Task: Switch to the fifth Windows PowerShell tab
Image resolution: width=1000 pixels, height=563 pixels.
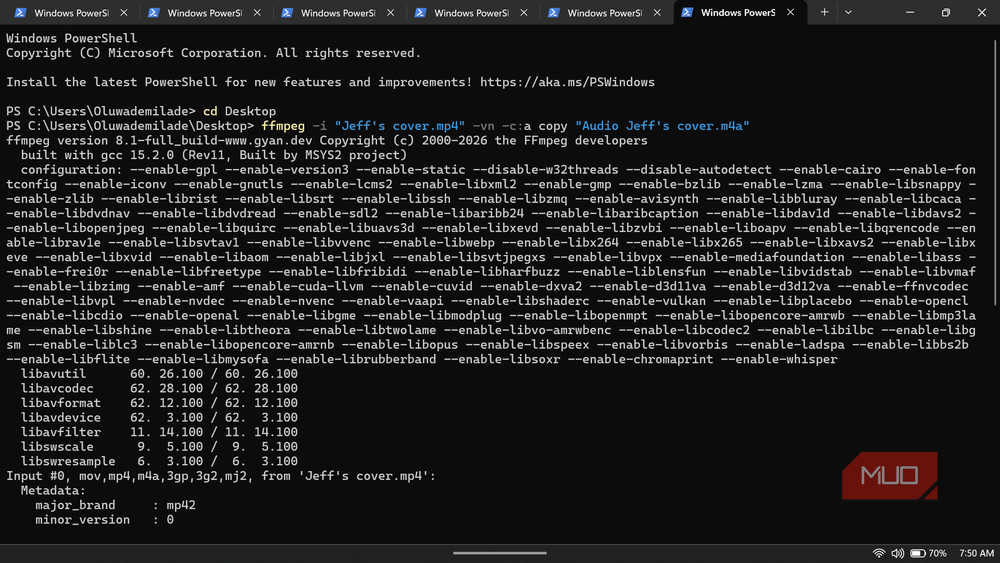Action: click(x=604, y=13)
